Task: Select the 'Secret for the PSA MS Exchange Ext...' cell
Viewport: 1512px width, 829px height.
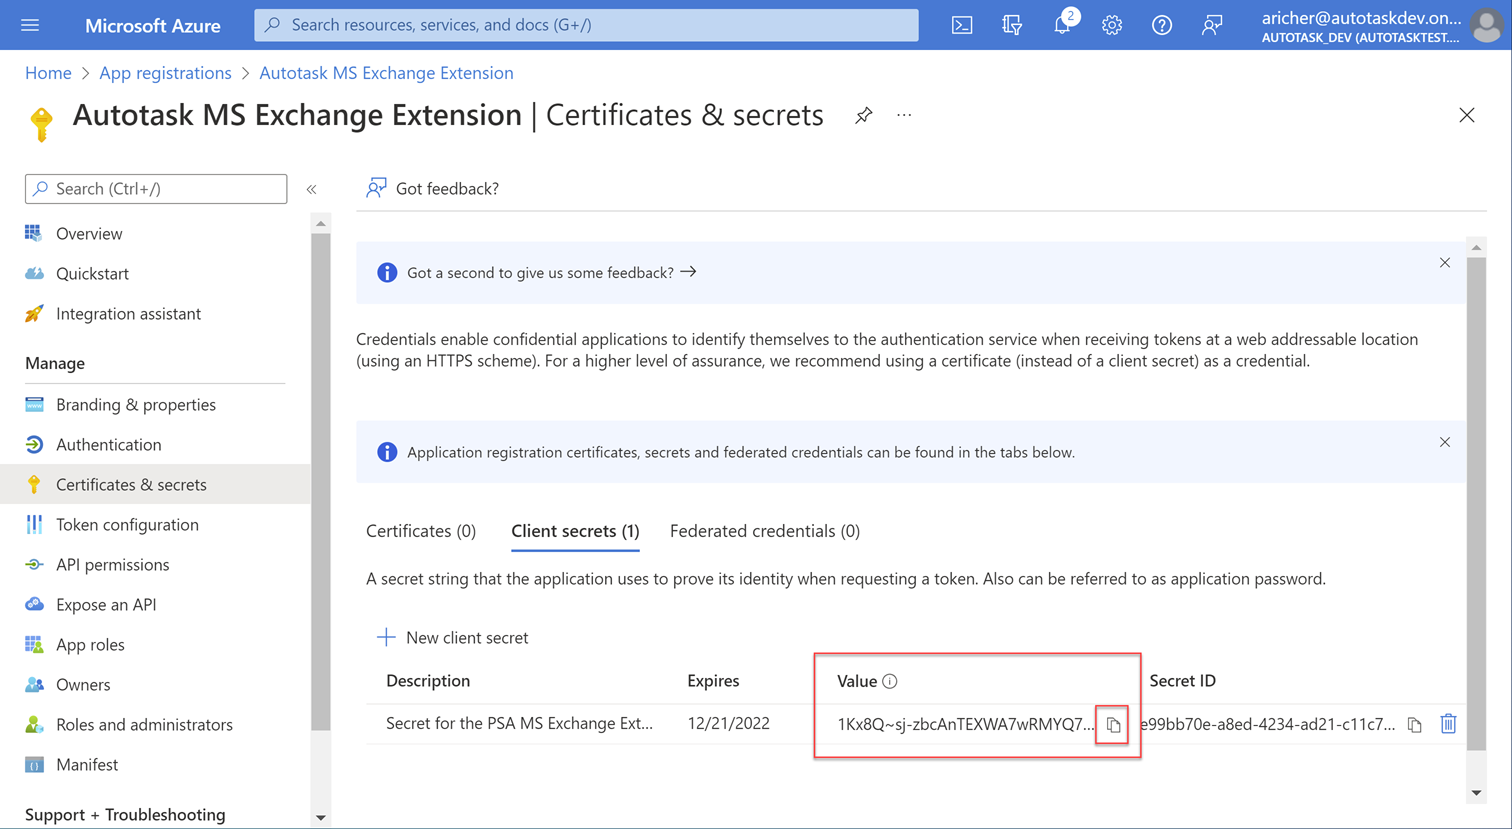Action: click(519, 723)
